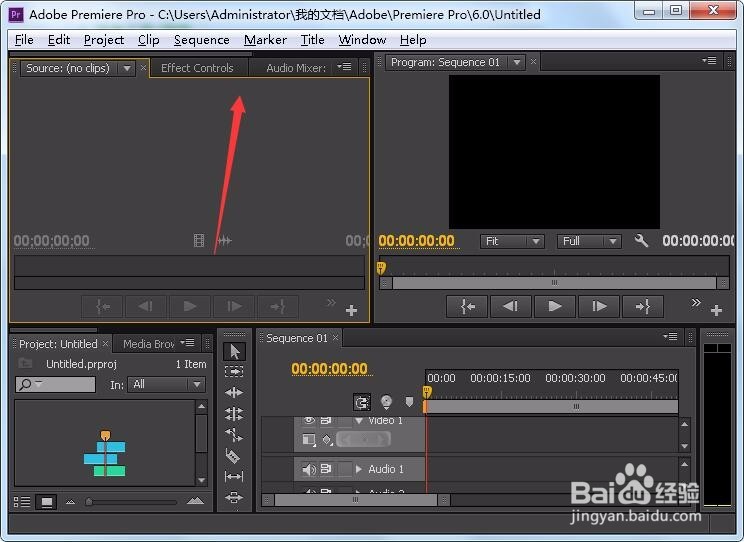Show more Program monitor transport buttons
Image resolution: width=744 pixels, height=542 pixels.
click(696, 302)
